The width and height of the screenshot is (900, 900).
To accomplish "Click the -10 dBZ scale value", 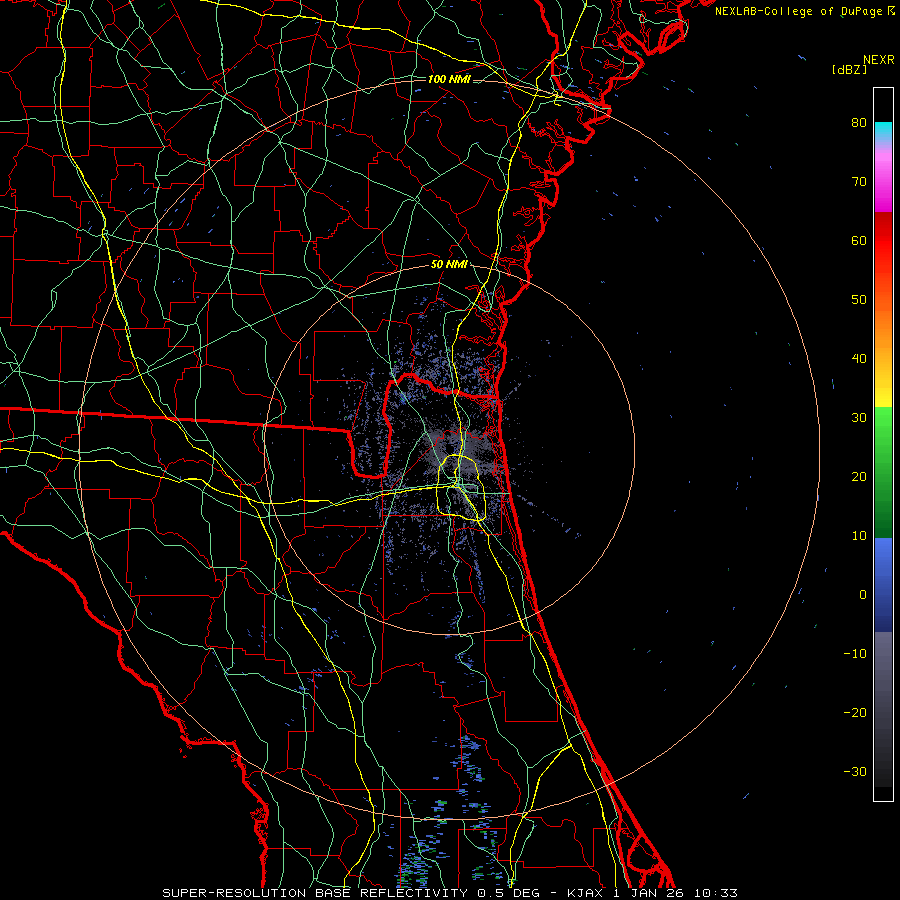I will [x=855, y=654].
